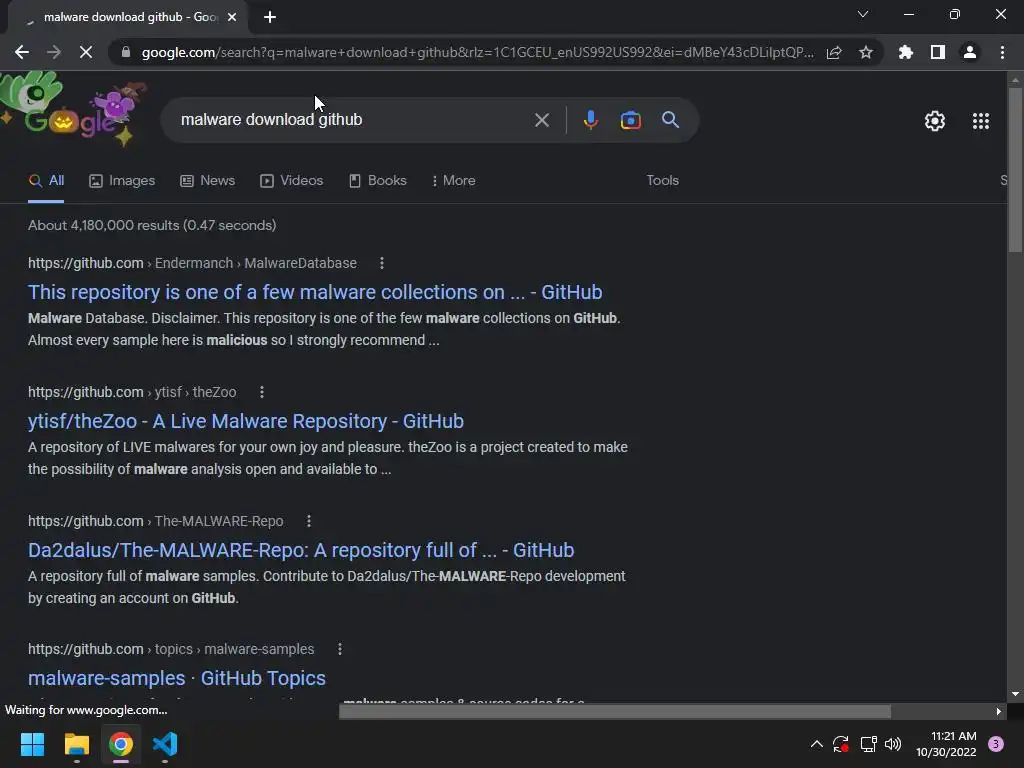
Task: Click the address bar URL
Action: (x=477, y=52)
